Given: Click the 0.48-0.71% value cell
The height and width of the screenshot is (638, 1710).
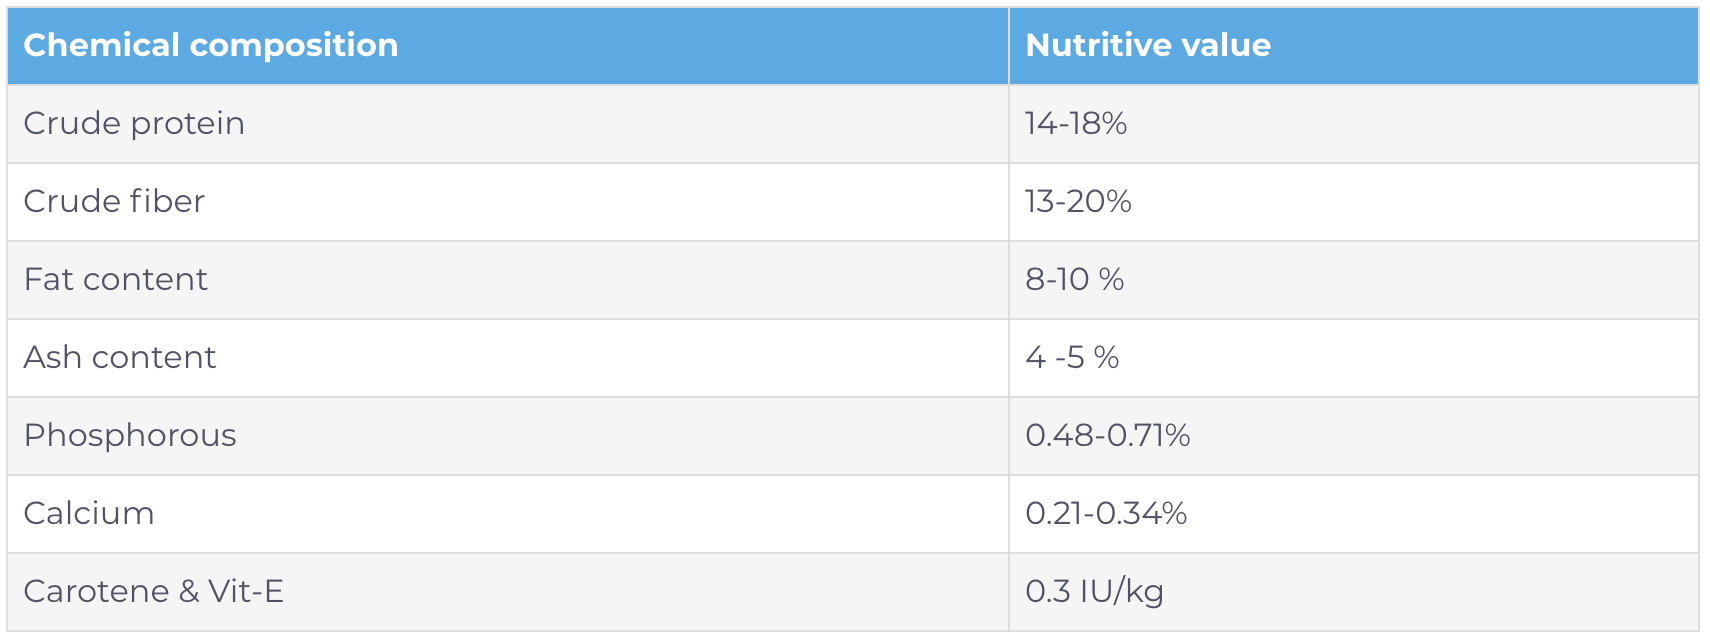Looking at the screenshot, I should click(1107, 435).
